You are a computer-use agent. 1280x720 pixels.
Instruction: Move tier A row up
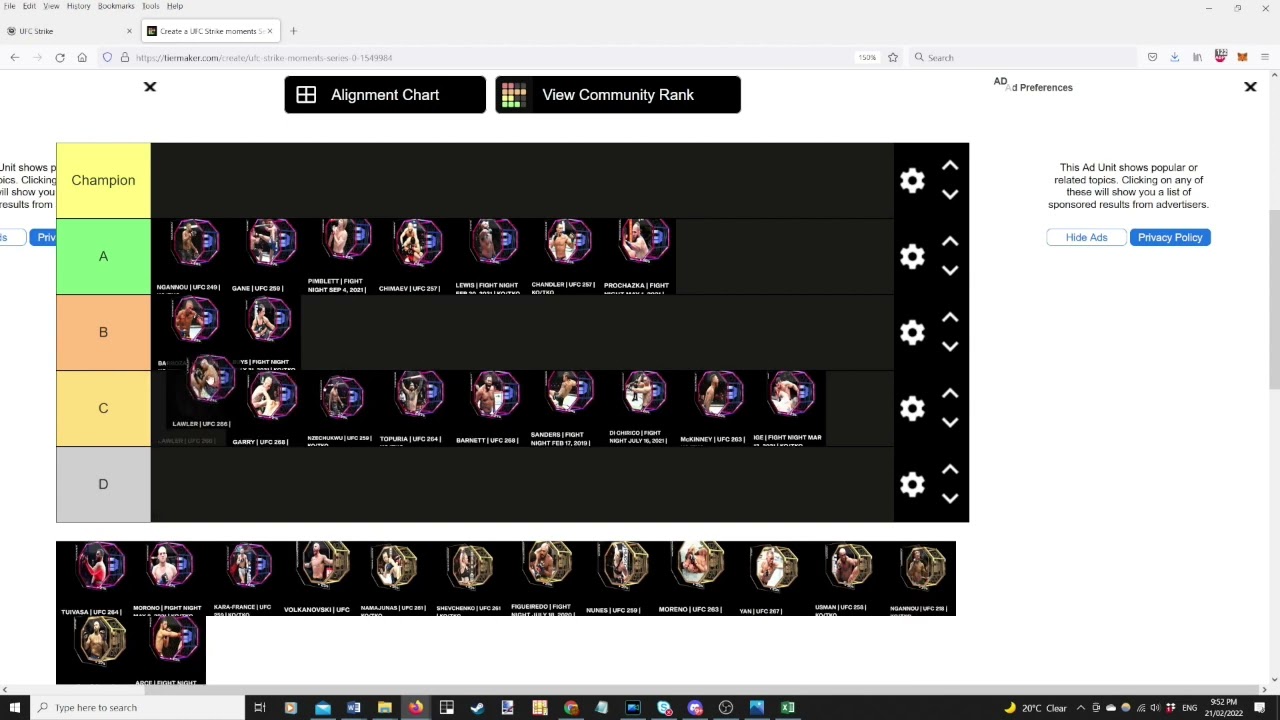950,242
